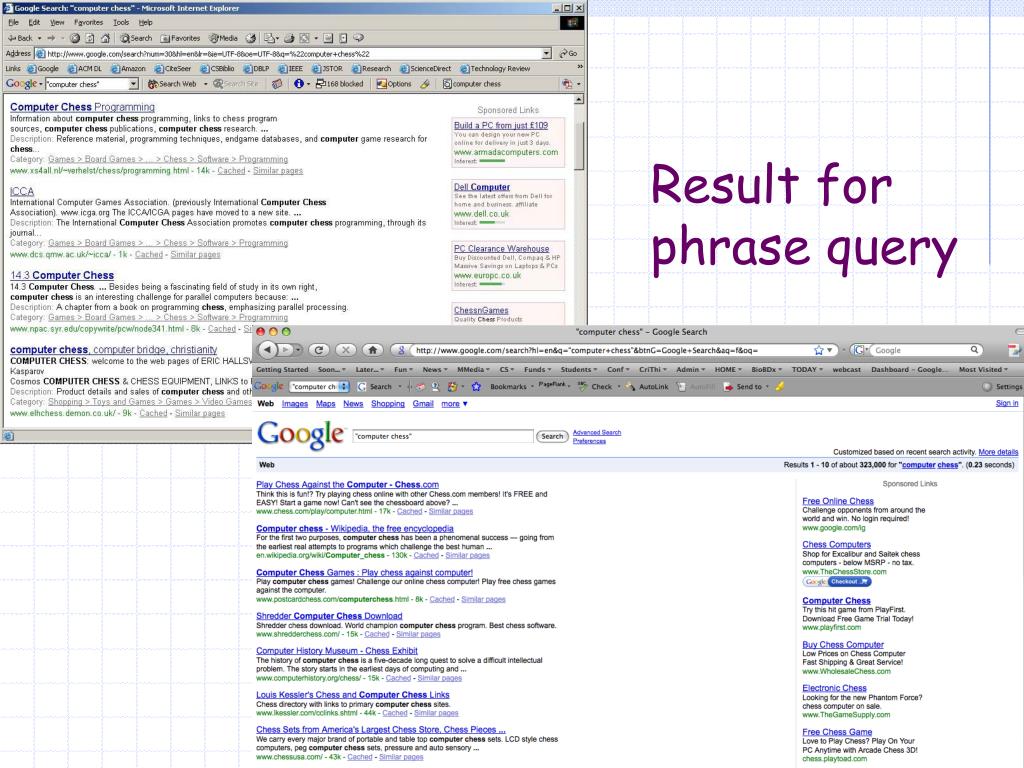The height and width of the screenshot is (768, 1024).
Task: Click the magnifier icon in Firefox search box
Action: click(x=974, y=350)
